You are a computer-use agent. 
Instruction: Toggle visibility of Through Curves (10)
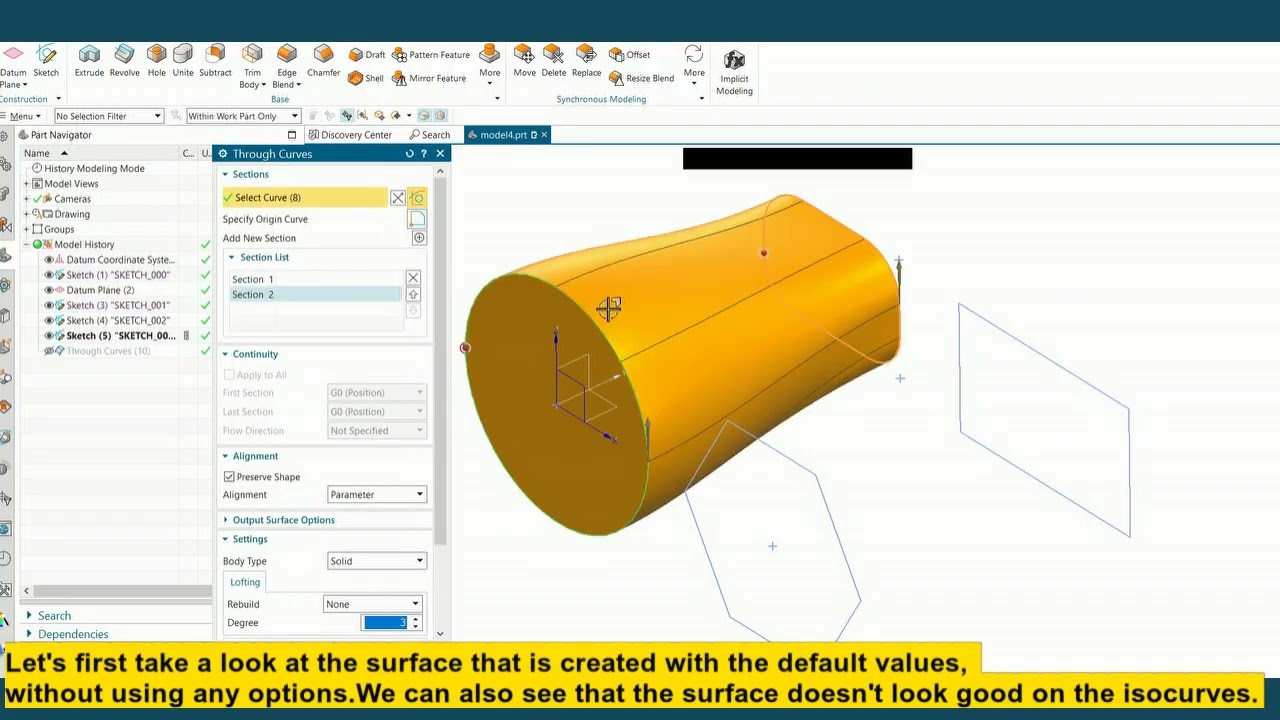[48, 351]
